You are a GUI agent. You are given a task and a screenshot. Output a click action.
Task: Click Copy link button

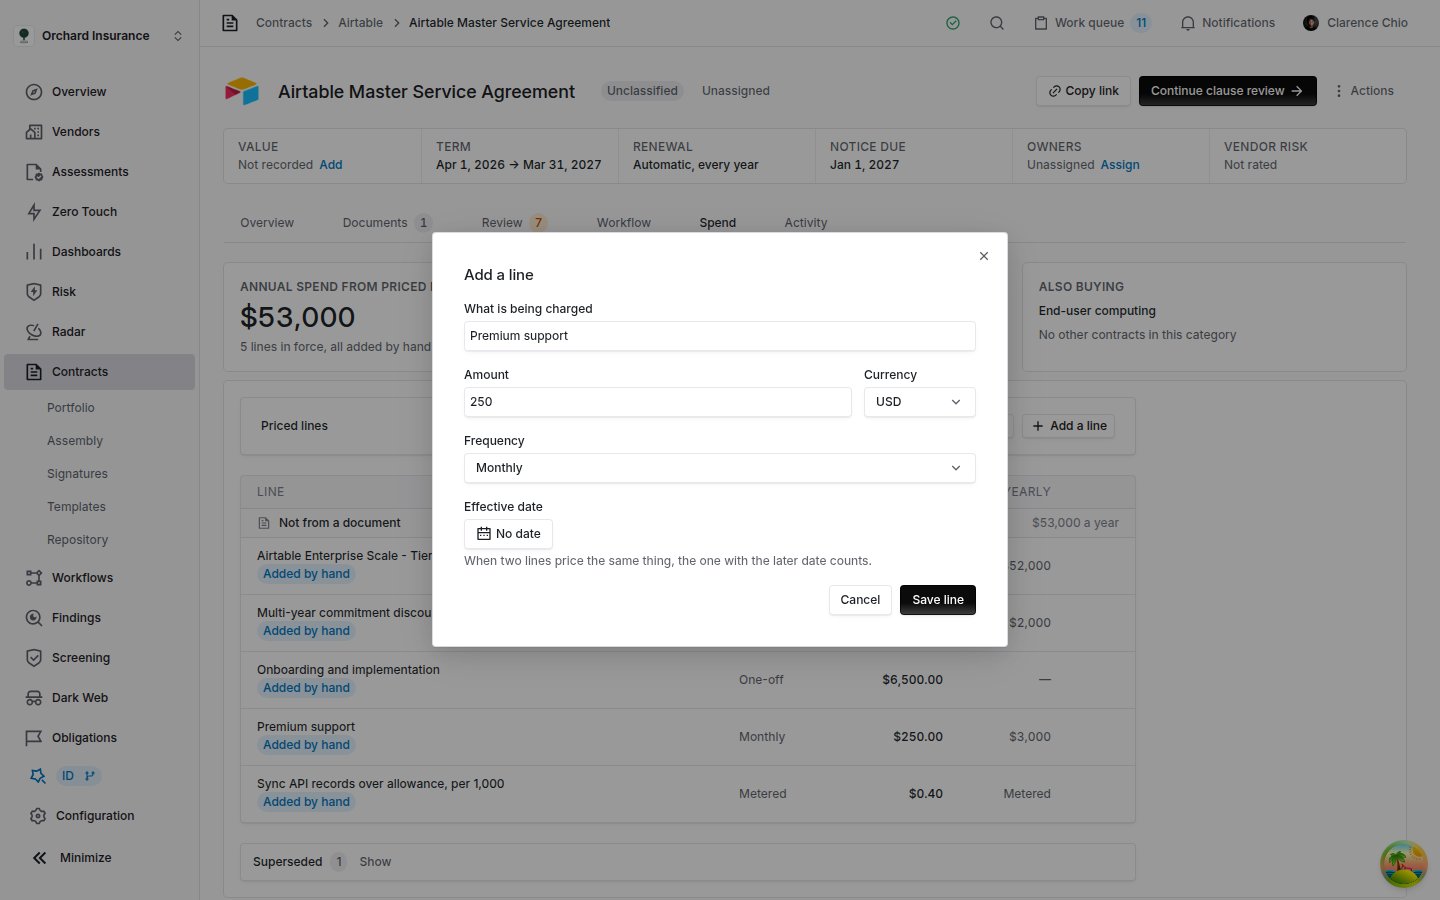click(x=1083, y=91)
